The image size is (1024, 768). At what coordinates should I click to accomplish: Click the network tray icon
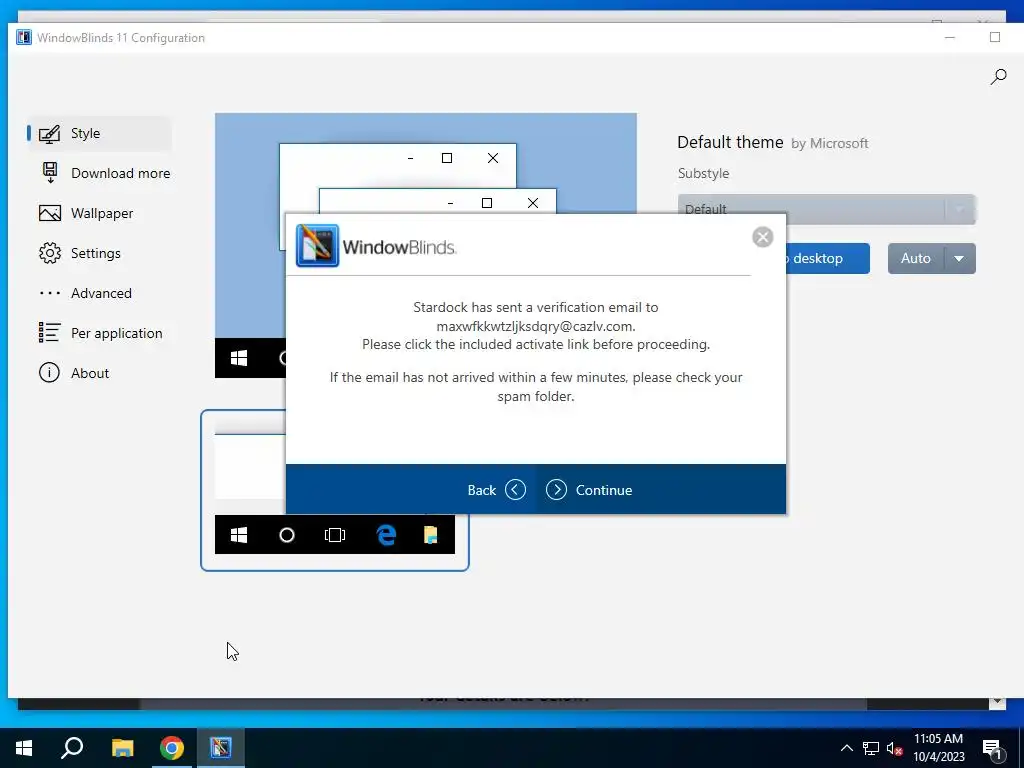tap(871, 748)
